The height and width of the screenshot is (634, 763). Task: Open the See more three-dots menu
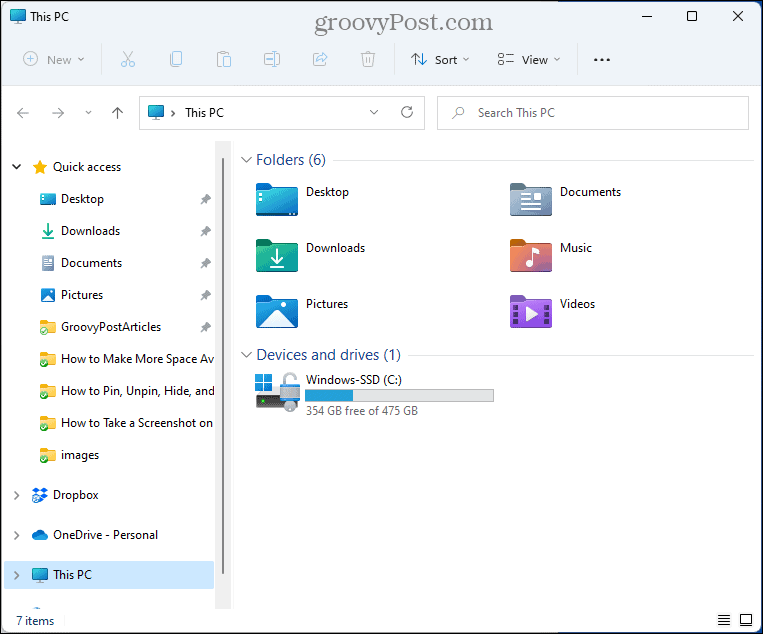point(602,60)
